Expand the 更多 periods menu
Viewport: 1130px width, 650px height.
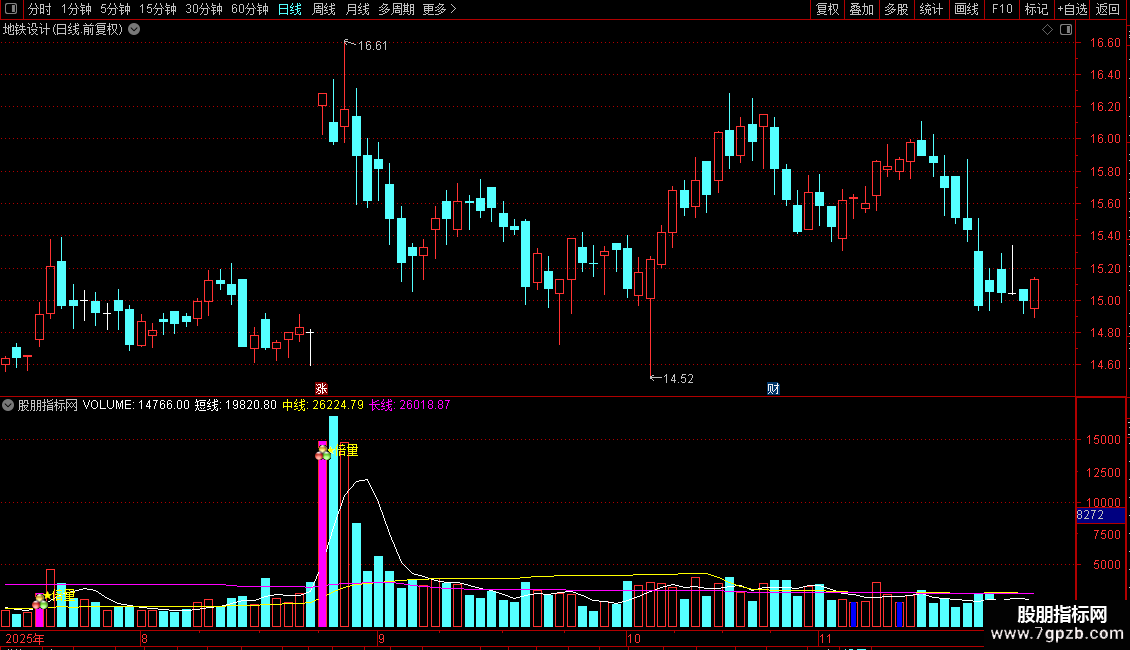(x=439, y=9)
